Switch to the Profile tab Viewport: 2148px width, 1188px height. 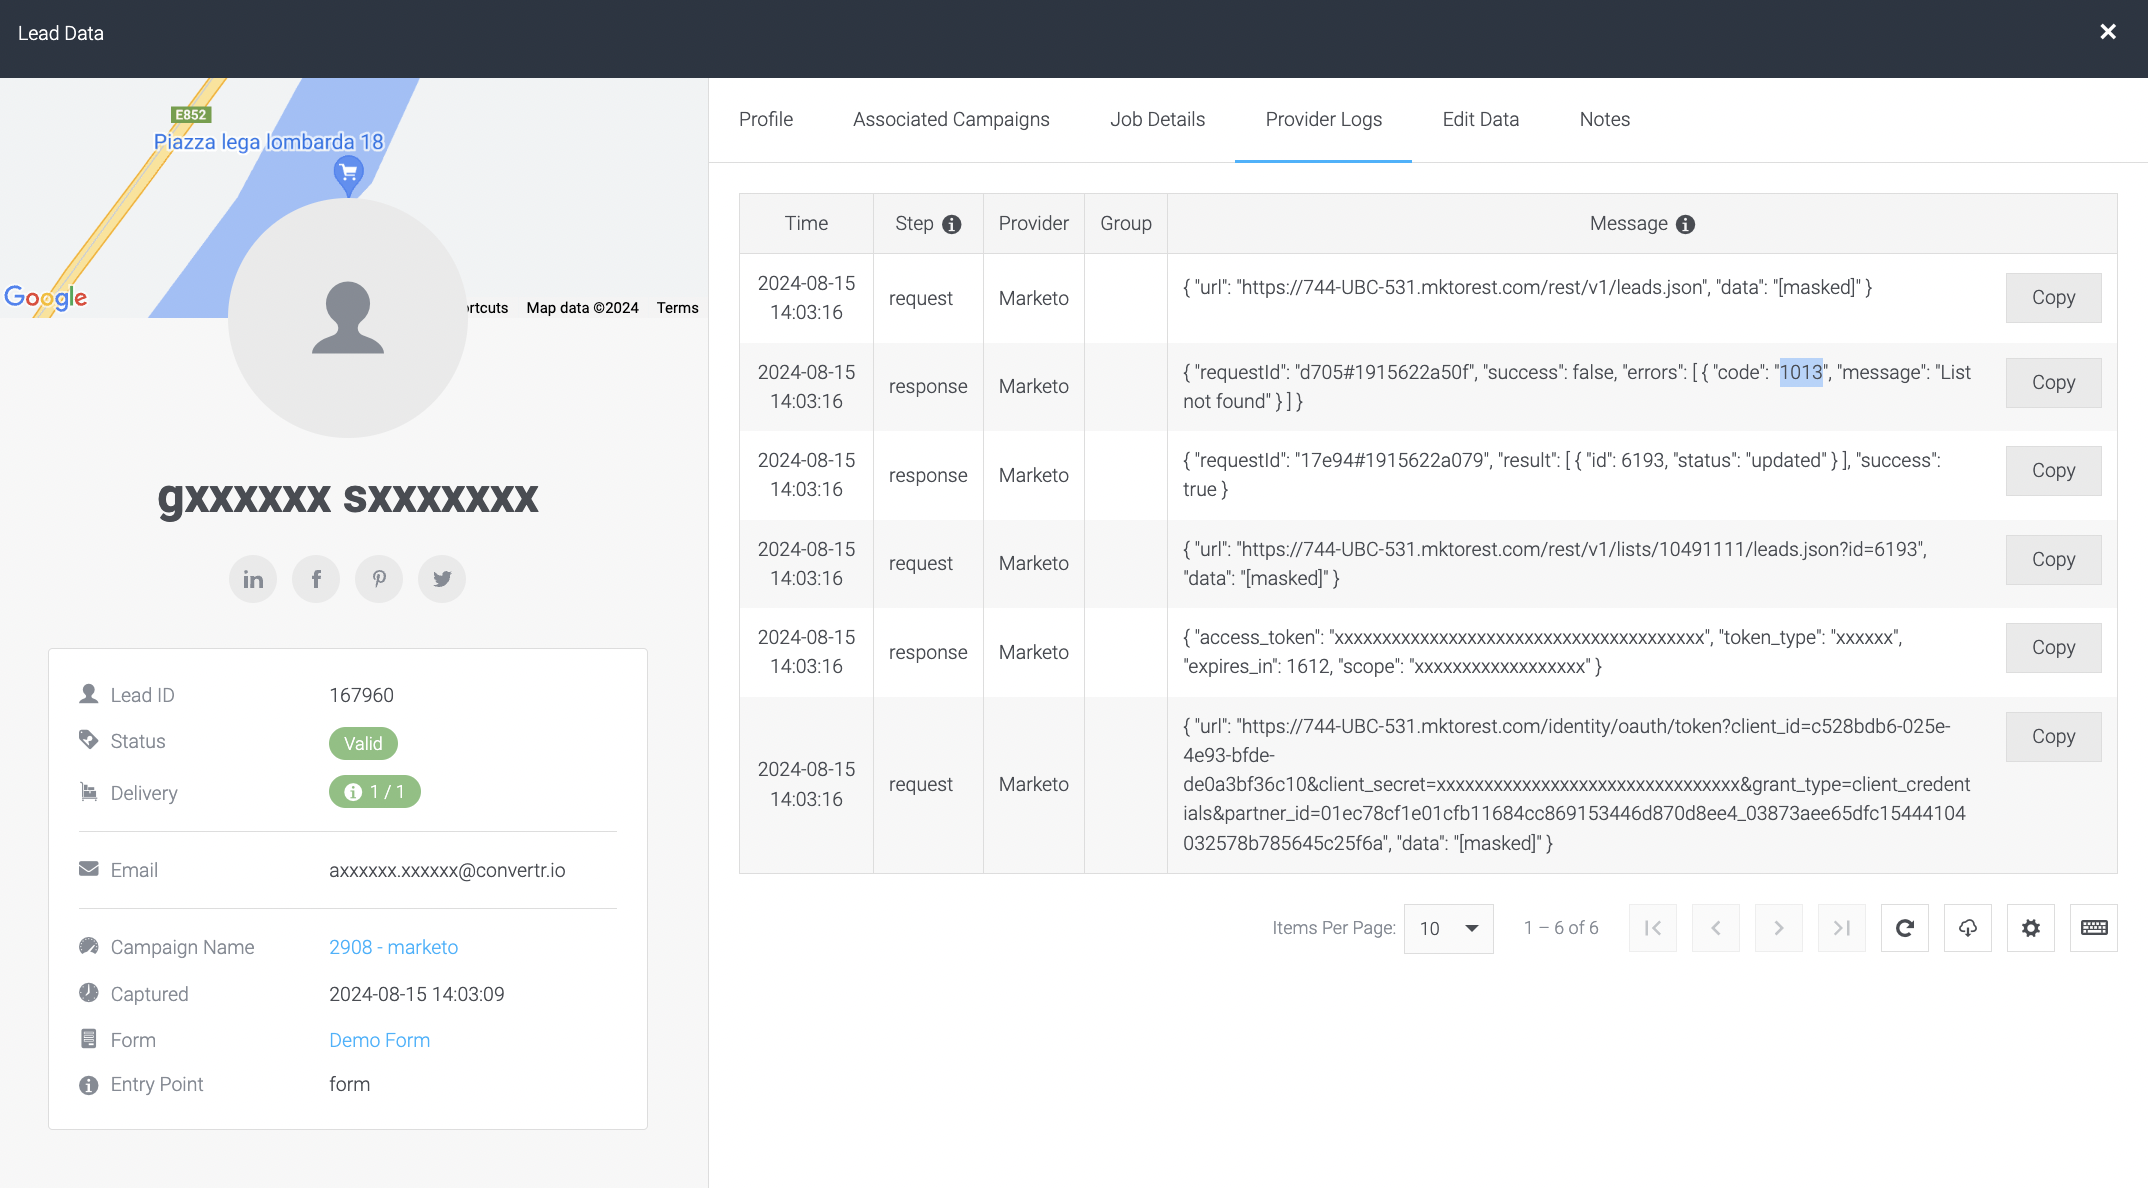click(766, 119)
